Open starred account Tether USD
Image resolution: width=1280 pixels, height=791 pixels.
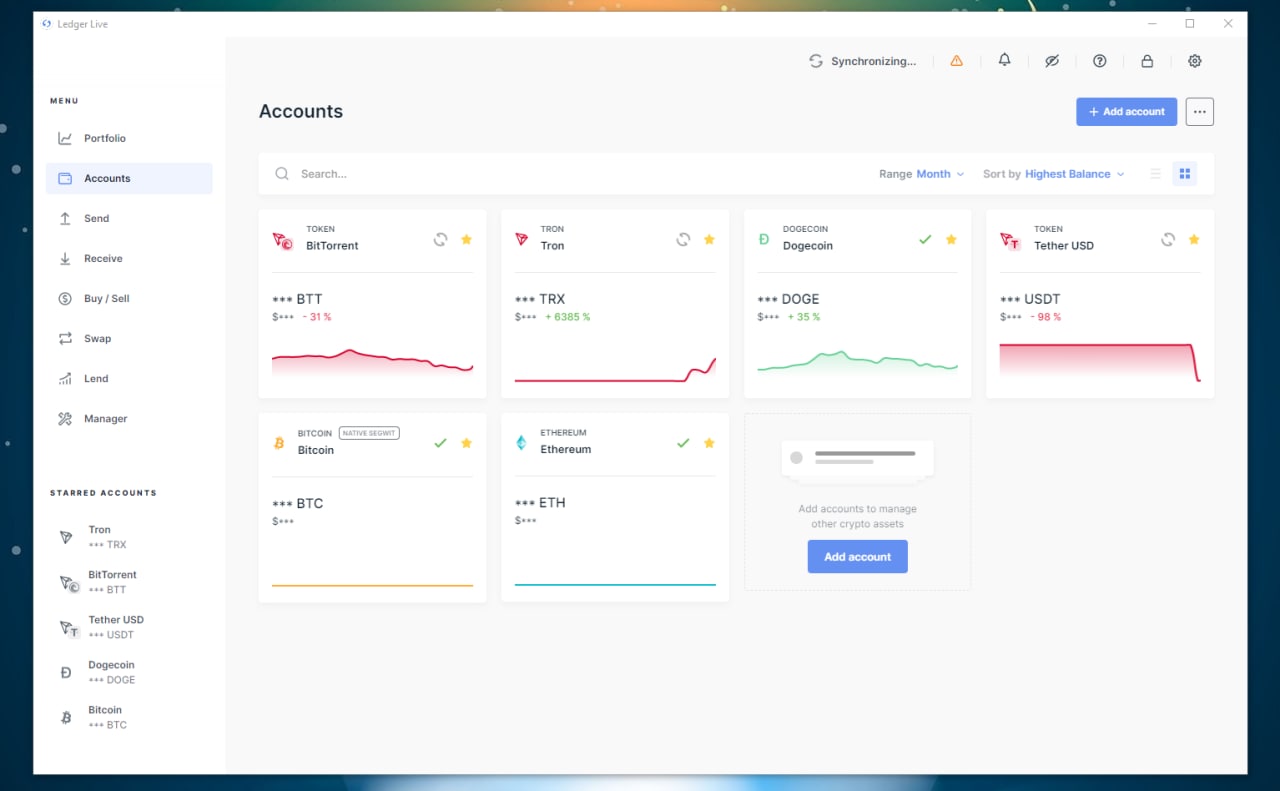point(129,627)
